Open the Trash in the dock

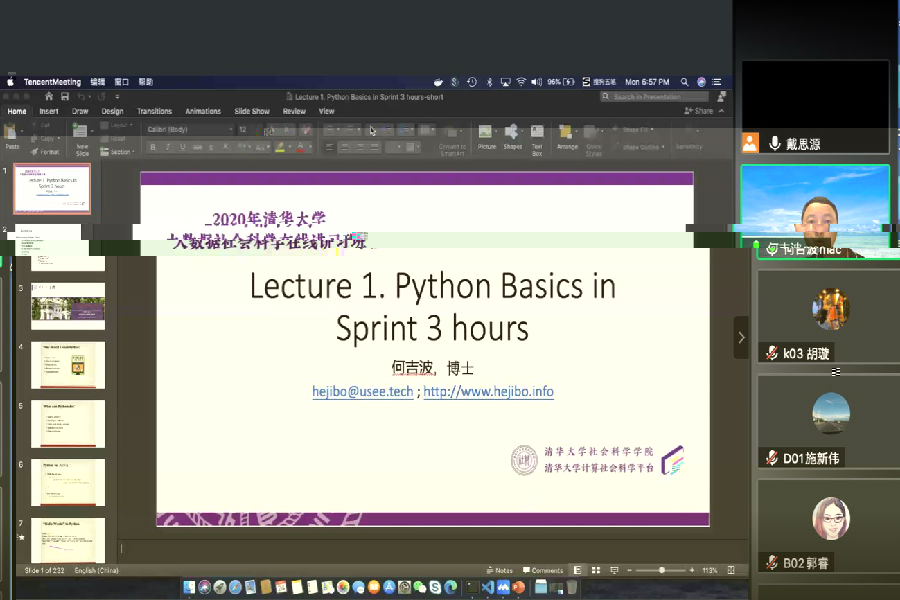pyautogui.click(x=572, y=587)
